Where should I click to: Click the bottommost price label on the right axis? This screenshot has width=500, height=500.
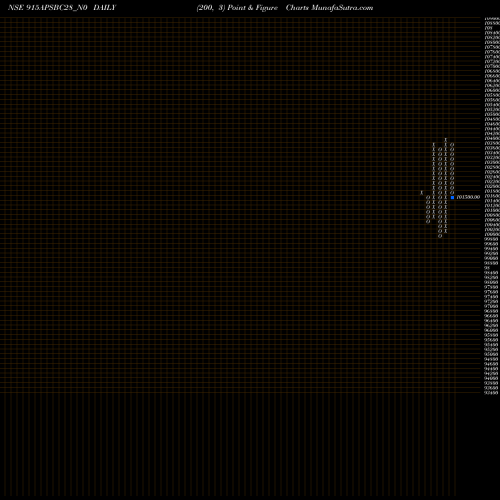click(x=491, y=393)
